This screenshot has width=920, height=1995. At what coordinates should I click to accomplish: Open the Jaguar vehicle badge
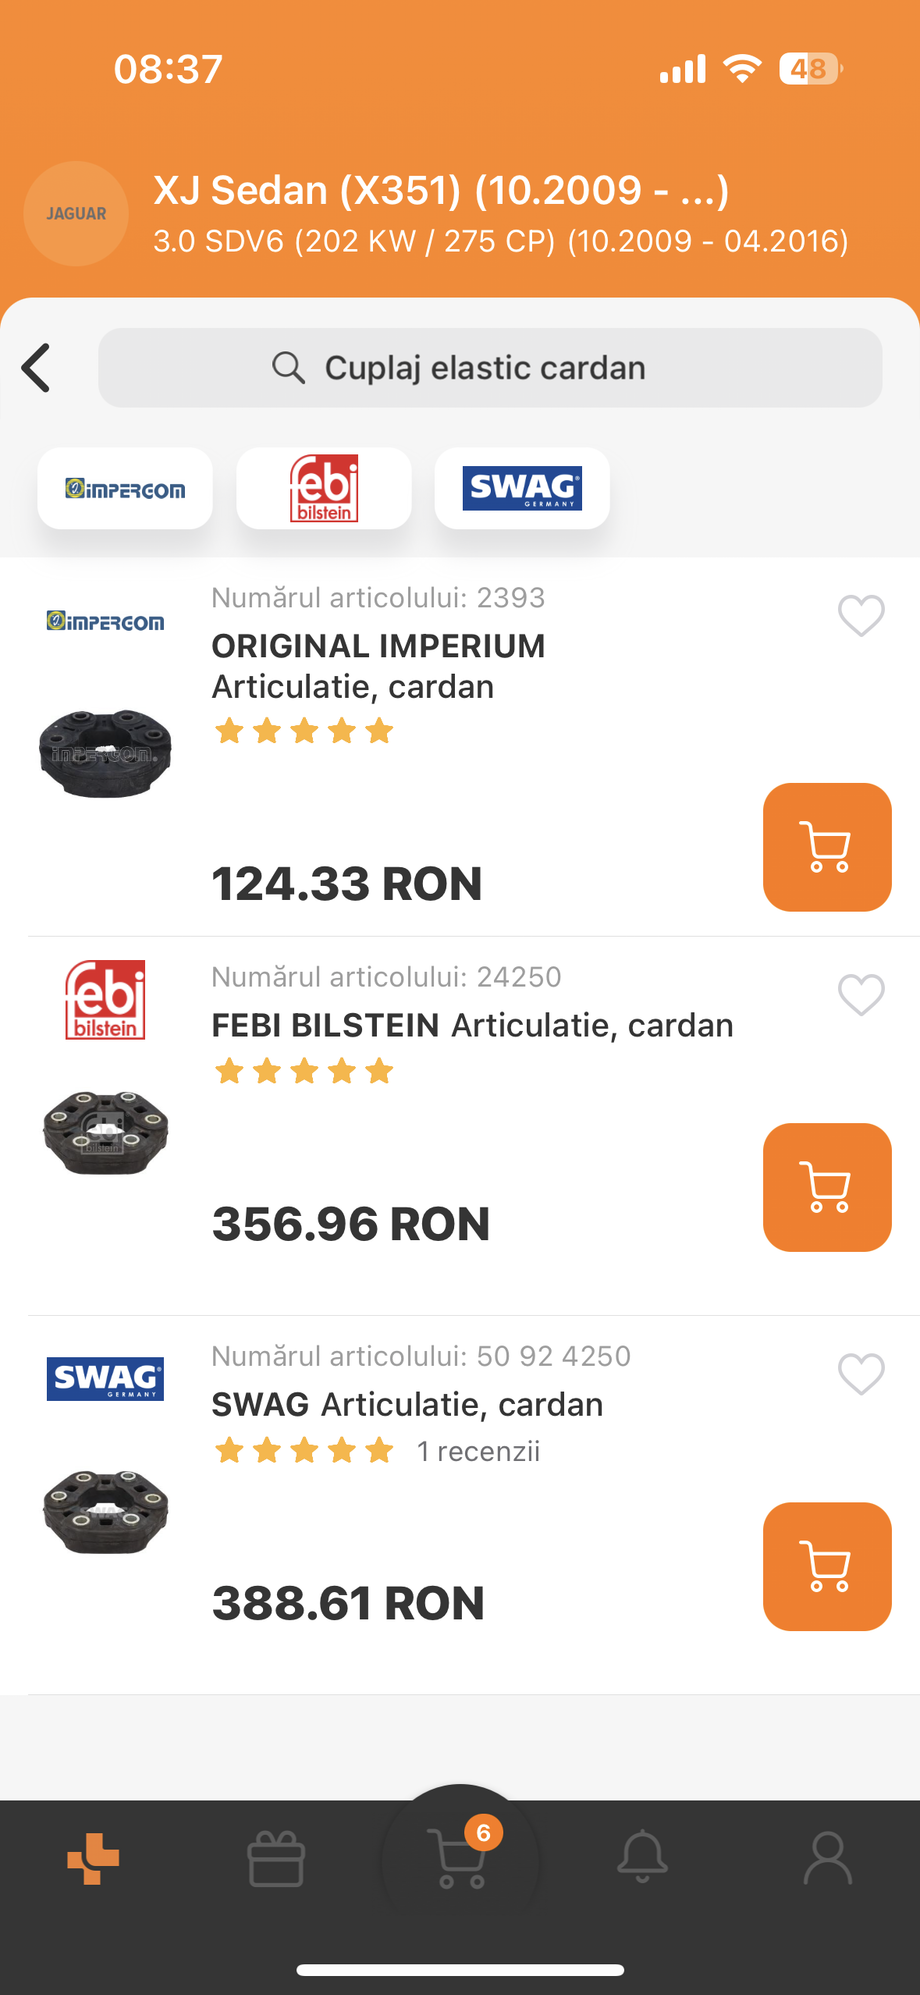[76, 213]
